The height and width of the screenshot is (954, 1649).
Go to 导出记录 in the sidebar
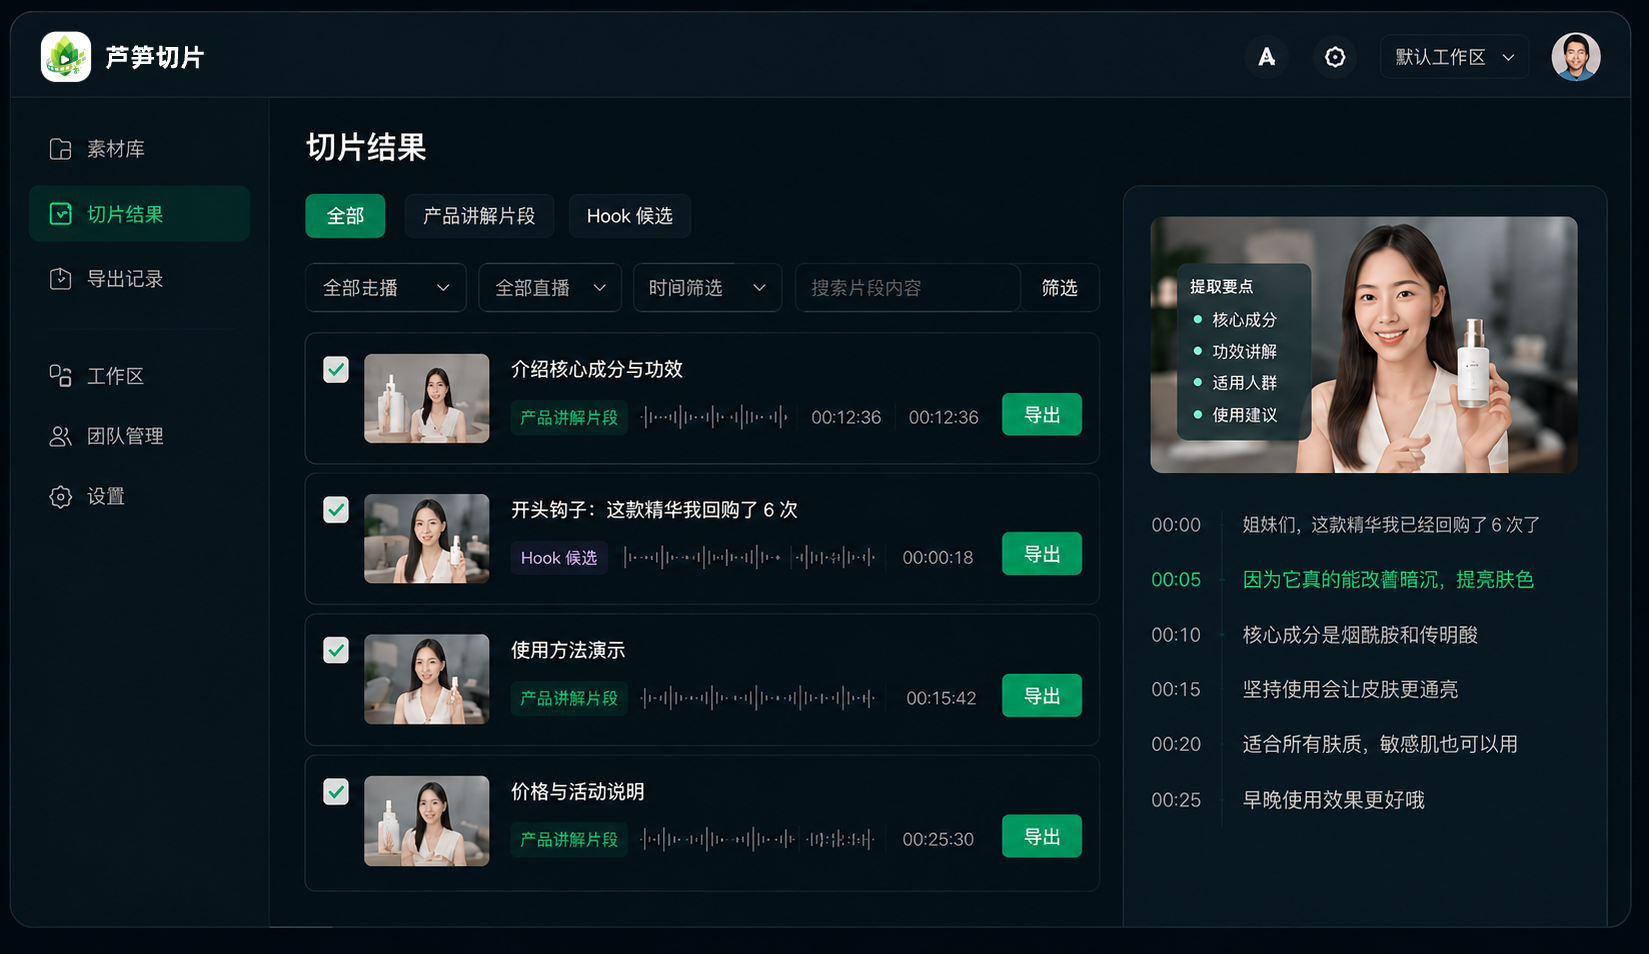point(139,279)
